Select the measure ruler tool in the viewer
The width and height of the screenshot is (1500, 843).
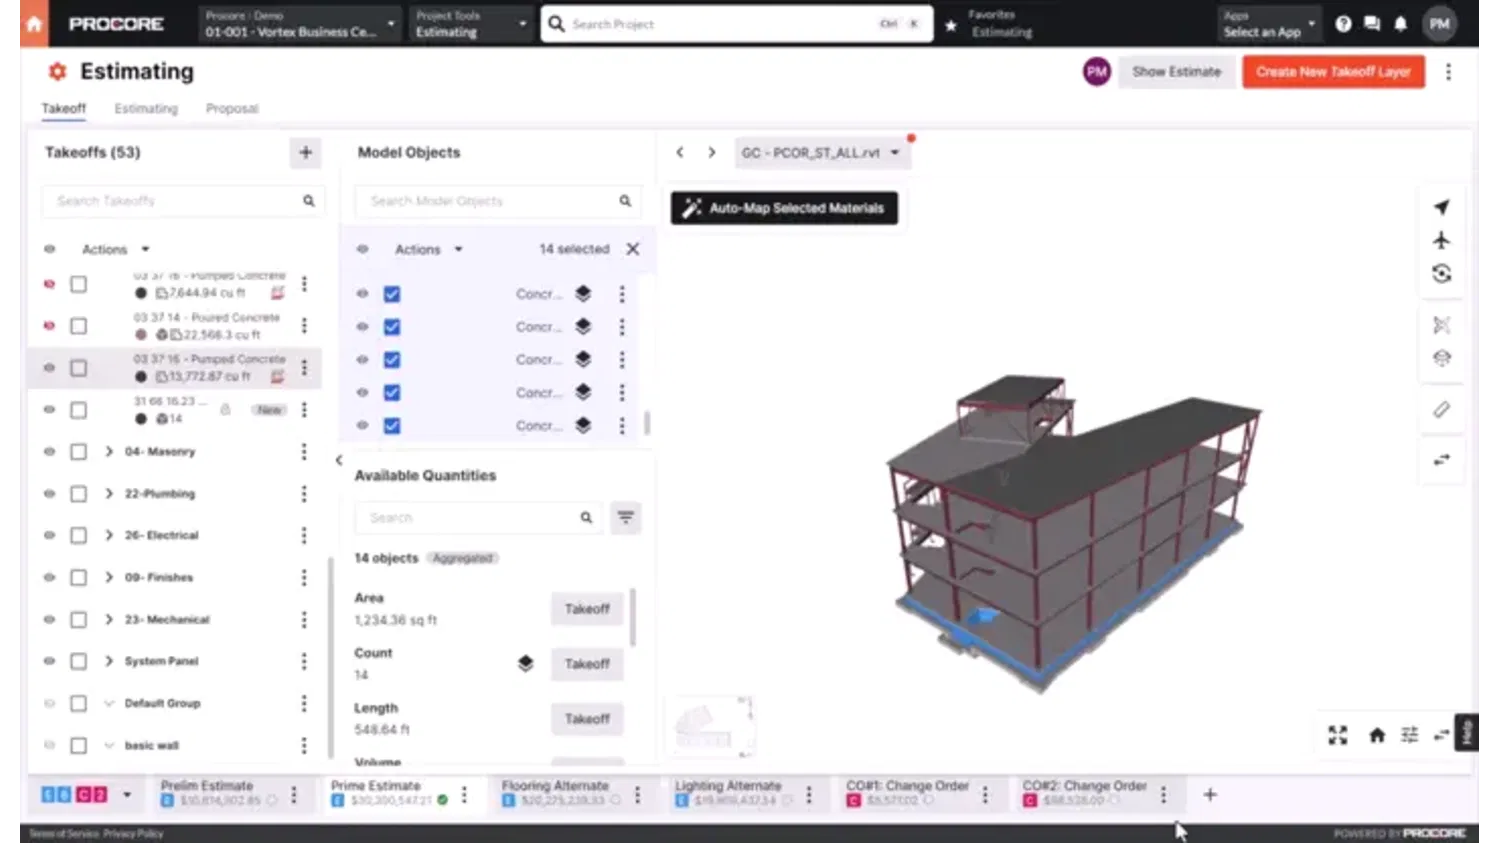(1441, 409)
